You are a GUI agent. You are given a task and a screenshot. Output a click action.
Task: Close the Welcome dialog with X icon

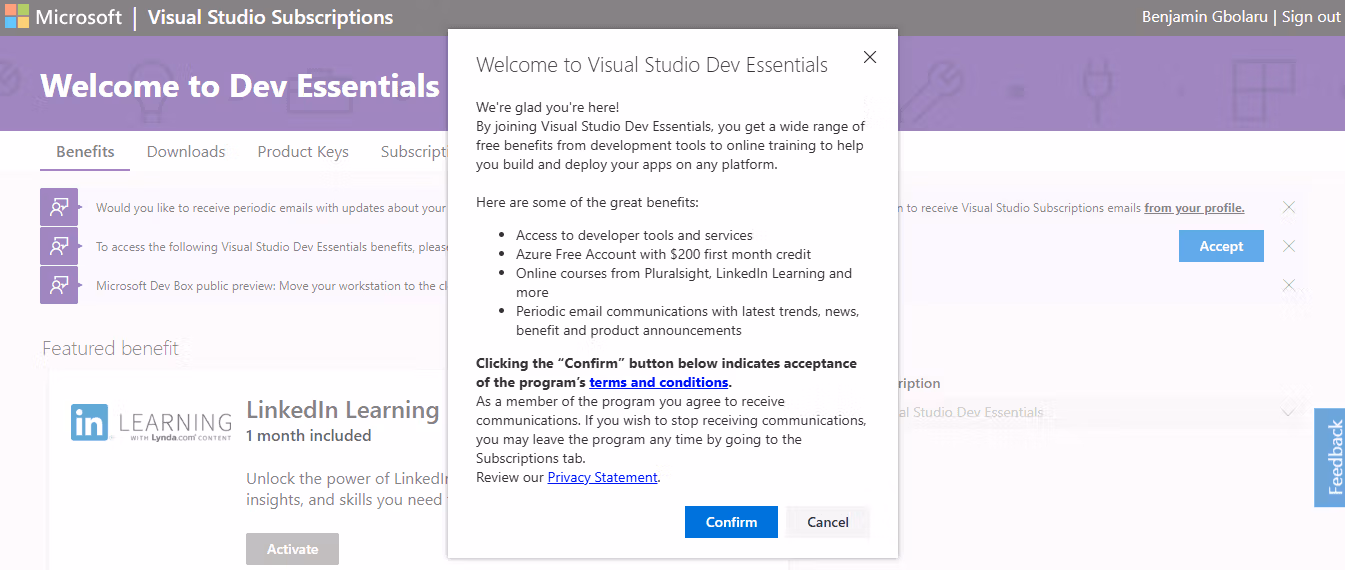click(x=869, y=58)
